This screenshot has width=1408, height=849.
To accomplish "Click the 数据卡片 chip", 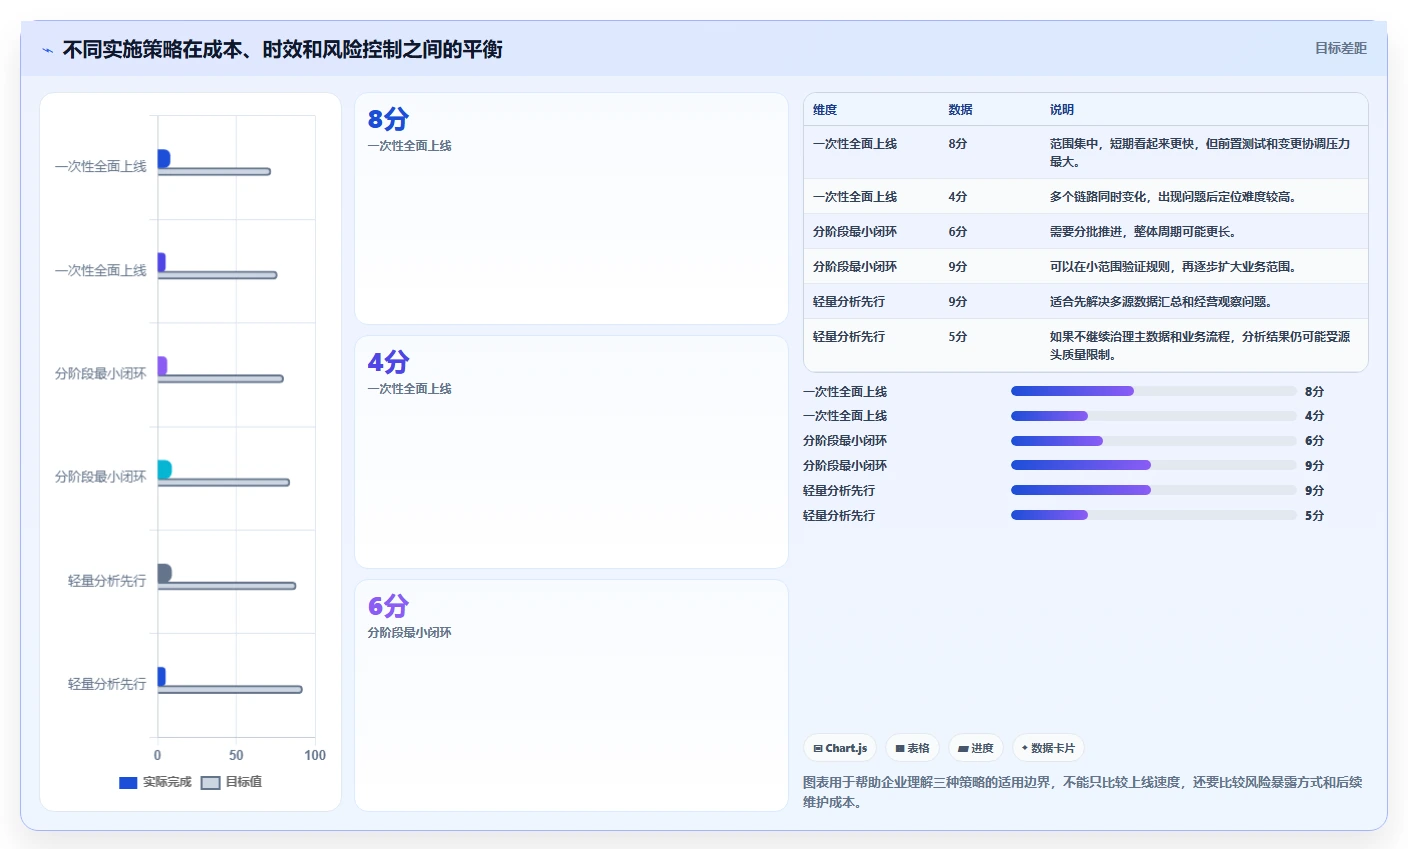I will coord(1048,748).
